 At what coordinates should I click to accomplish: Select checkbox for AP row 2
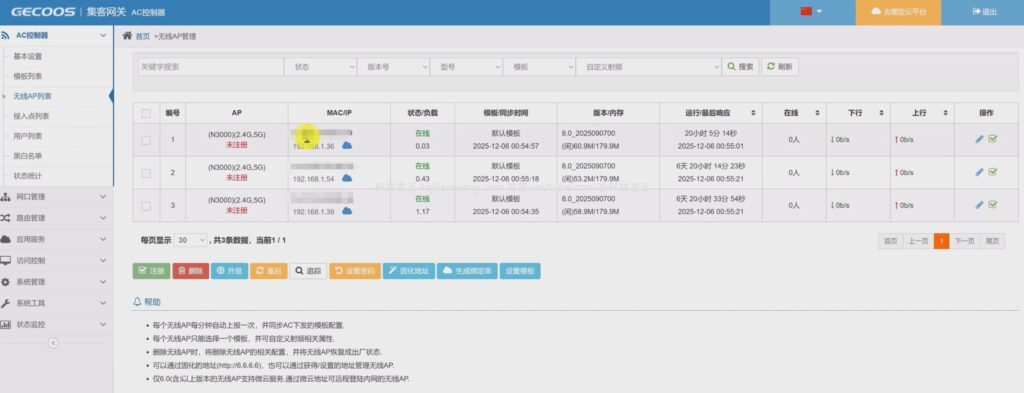146,173
